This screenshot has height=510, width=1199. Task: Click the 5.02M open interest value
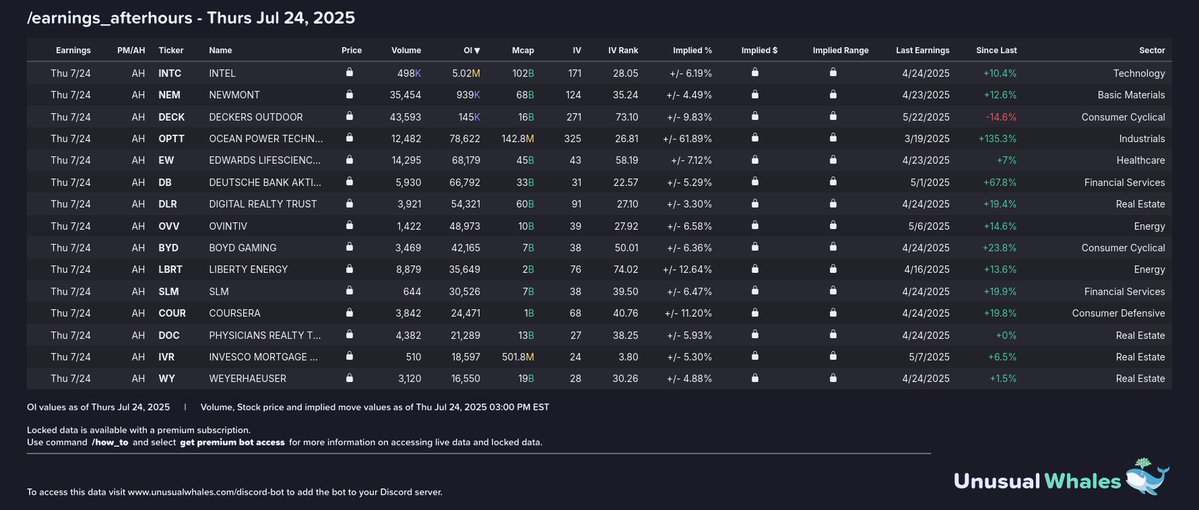466,73
